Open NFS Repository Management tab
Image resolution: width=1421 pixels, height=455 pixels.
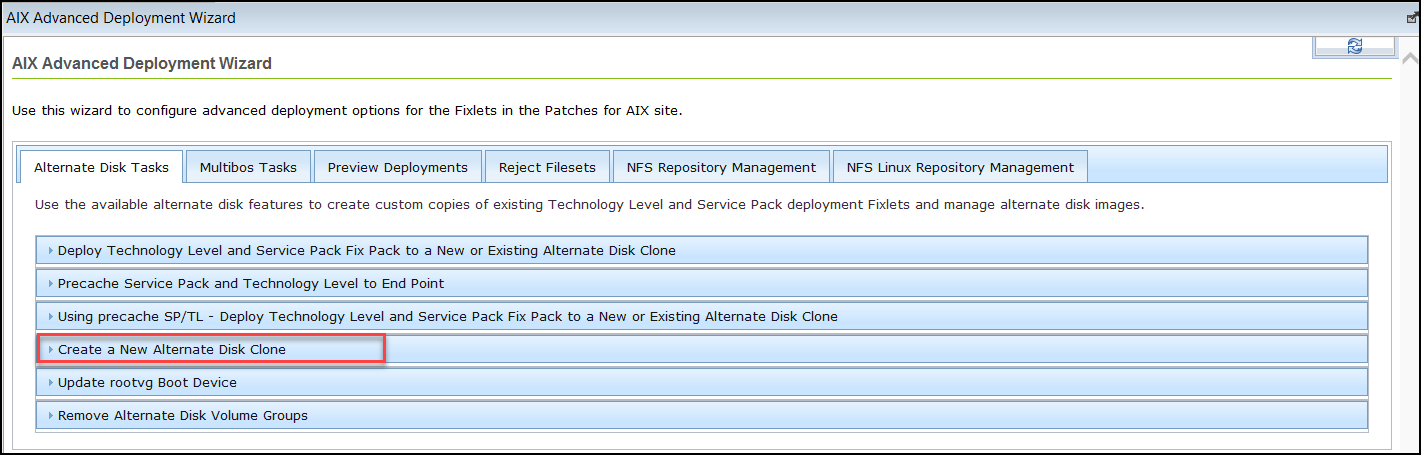point(721,167)
